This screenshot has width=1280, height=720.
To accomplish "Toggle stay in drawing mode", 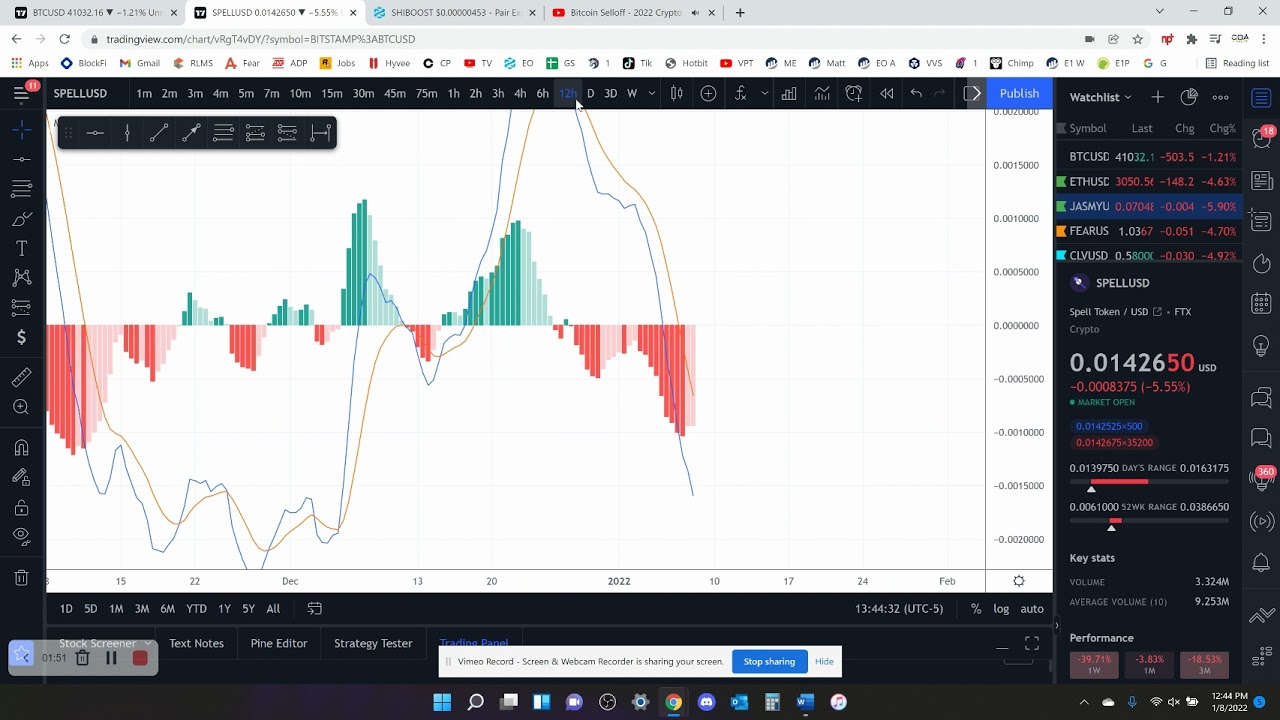I will coord(22,477).
